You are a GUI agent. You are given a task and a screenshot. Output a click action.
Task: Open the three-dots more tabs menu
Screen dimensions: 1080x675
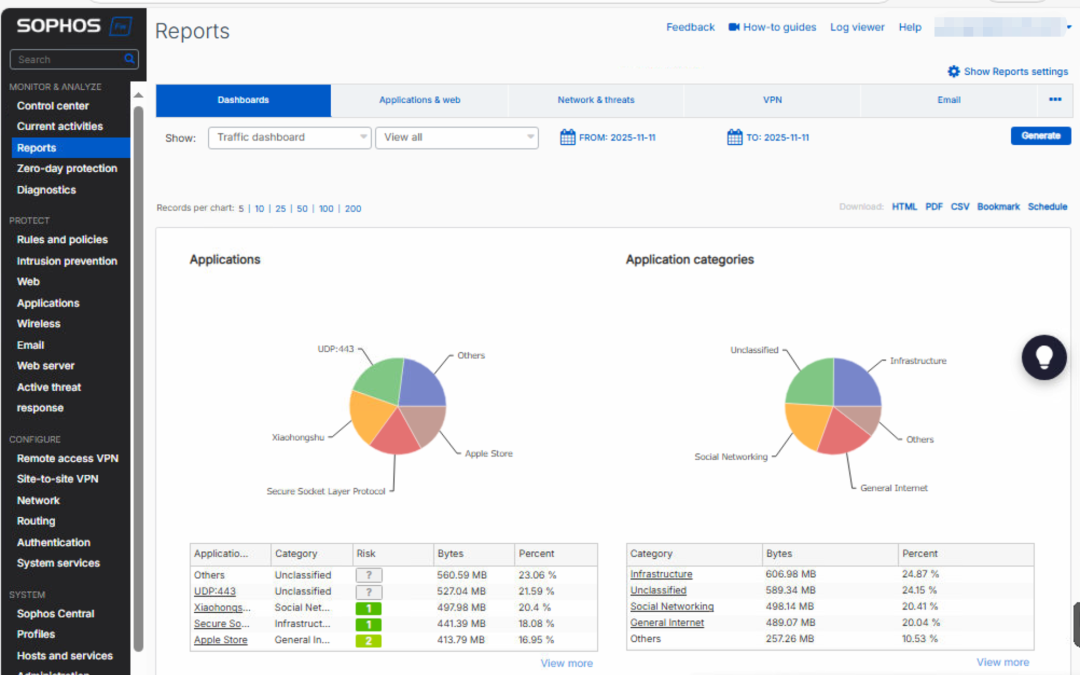point(1054,100)
